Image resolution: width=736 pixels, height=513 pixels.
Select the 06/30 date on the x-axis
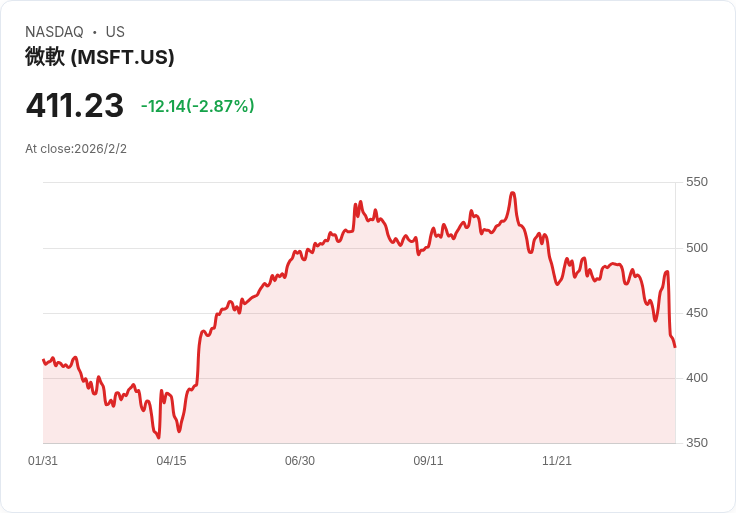click(300, 461)
